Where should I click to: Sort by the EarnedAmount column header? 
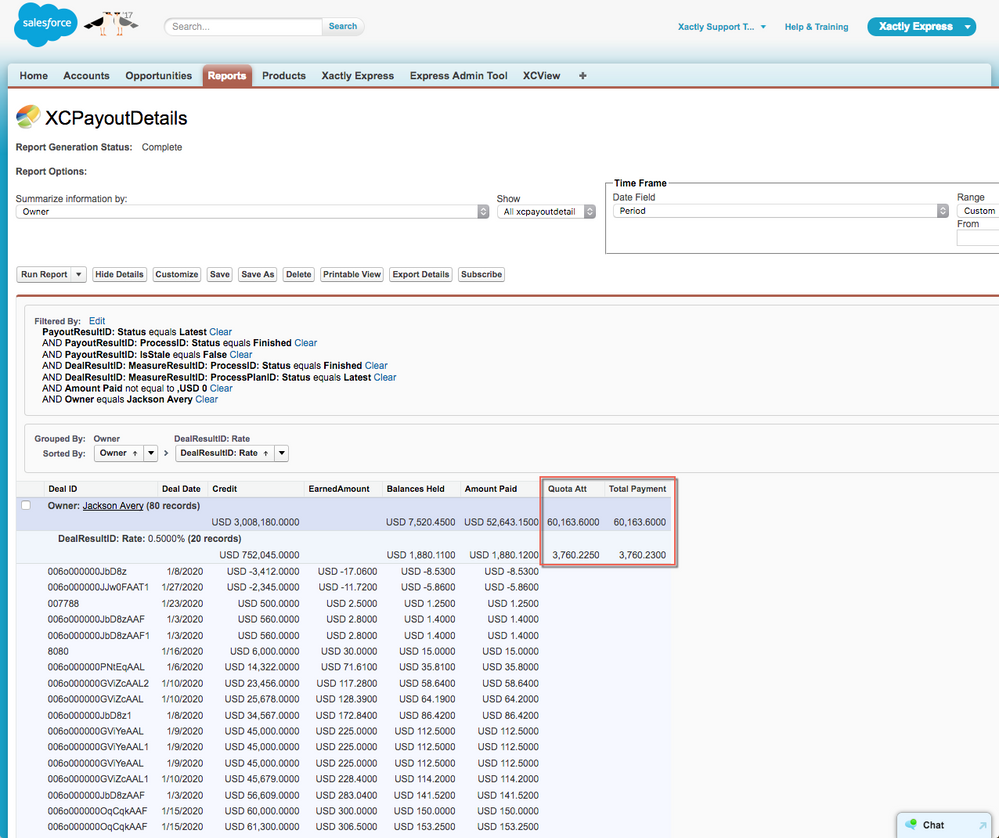[339, 489]
